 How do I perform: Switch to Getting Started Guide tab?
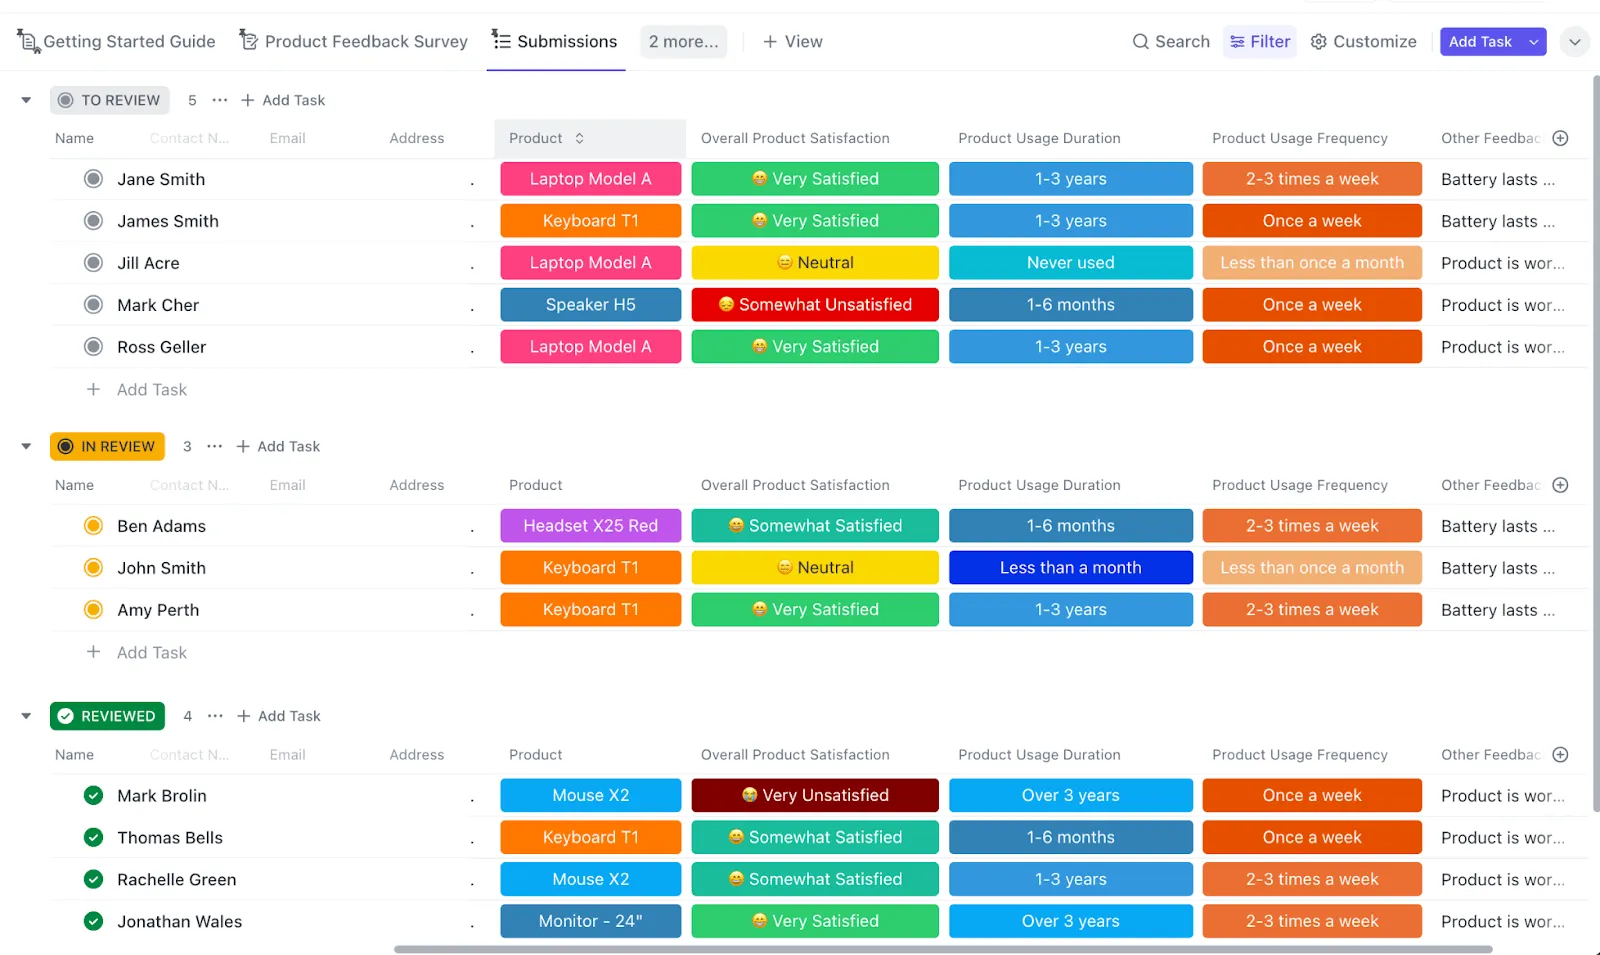coord(117,42)
